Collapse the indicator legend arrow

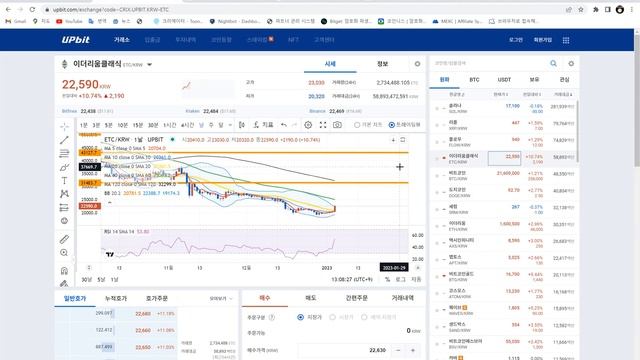pos(109,202)
